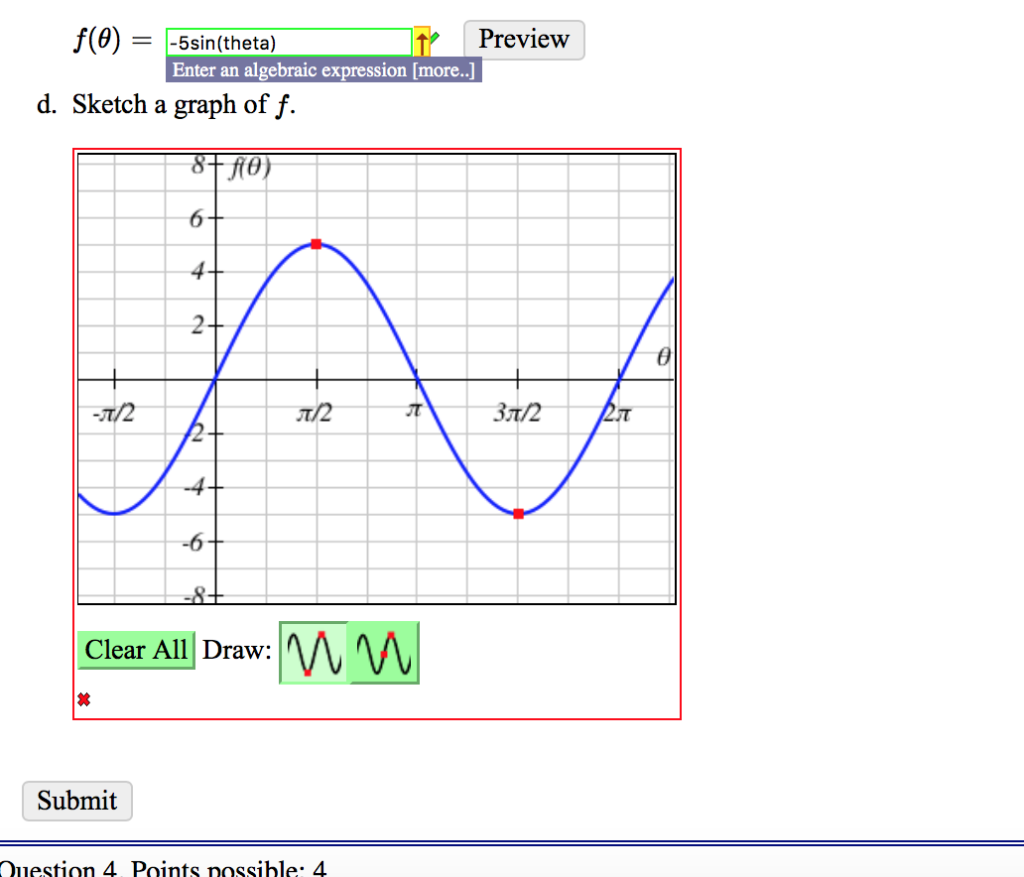Click the θ axis label on the graph

pos(663,355)
